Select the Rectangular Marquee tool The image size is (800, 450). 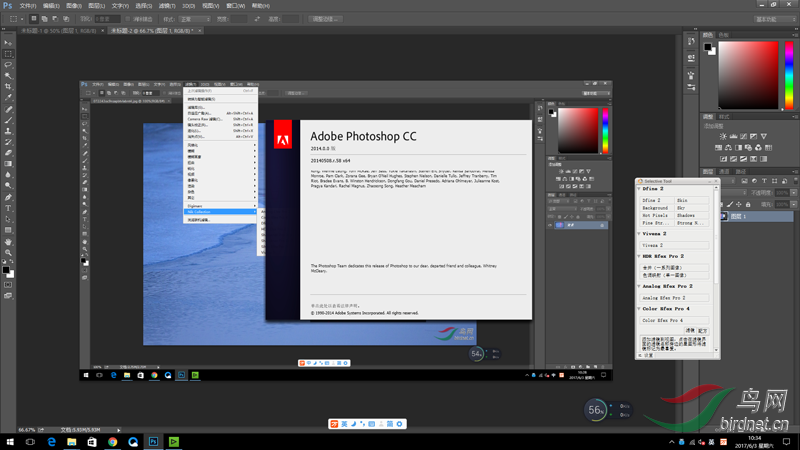pos(8,53)
